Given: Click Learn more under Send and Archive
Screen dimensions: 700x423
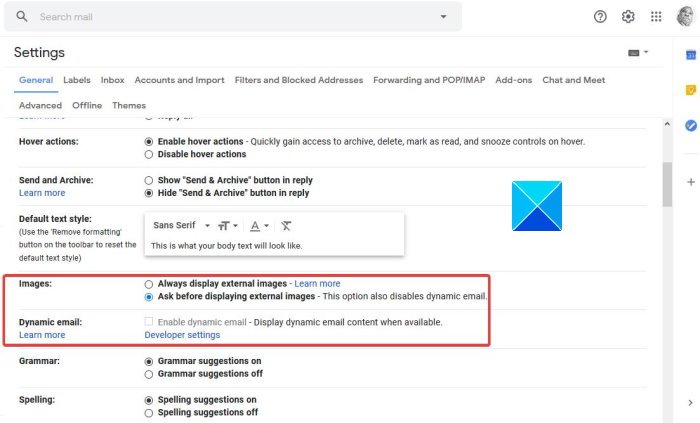Looking at the screenshot, I should click(42, 193).
